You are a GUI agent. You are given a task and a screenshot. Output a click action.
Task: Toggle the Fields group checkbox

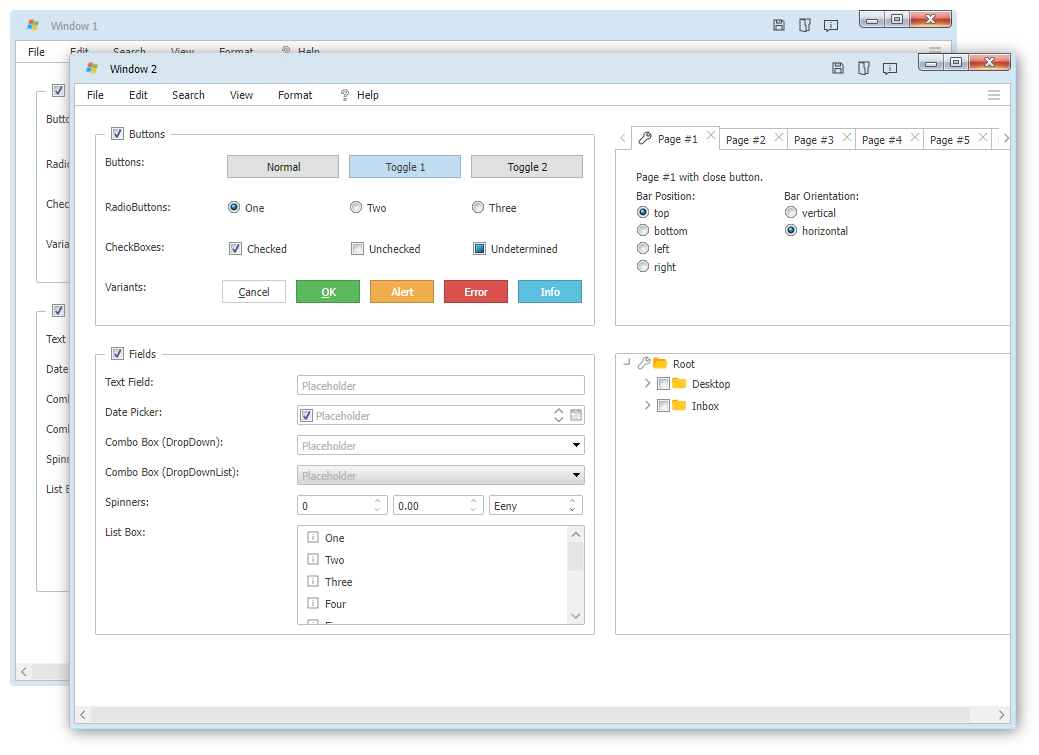[117, 353]
